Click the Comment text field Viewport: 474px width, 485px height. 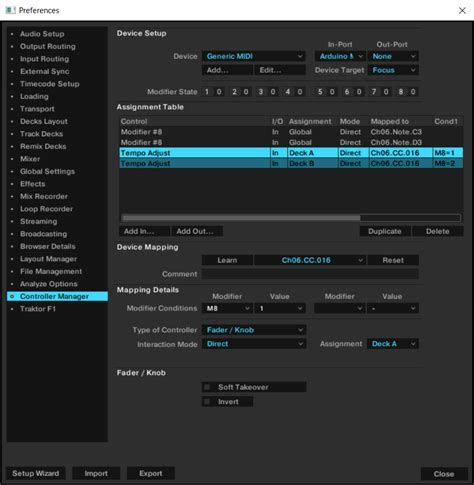[x=310, y=274]
